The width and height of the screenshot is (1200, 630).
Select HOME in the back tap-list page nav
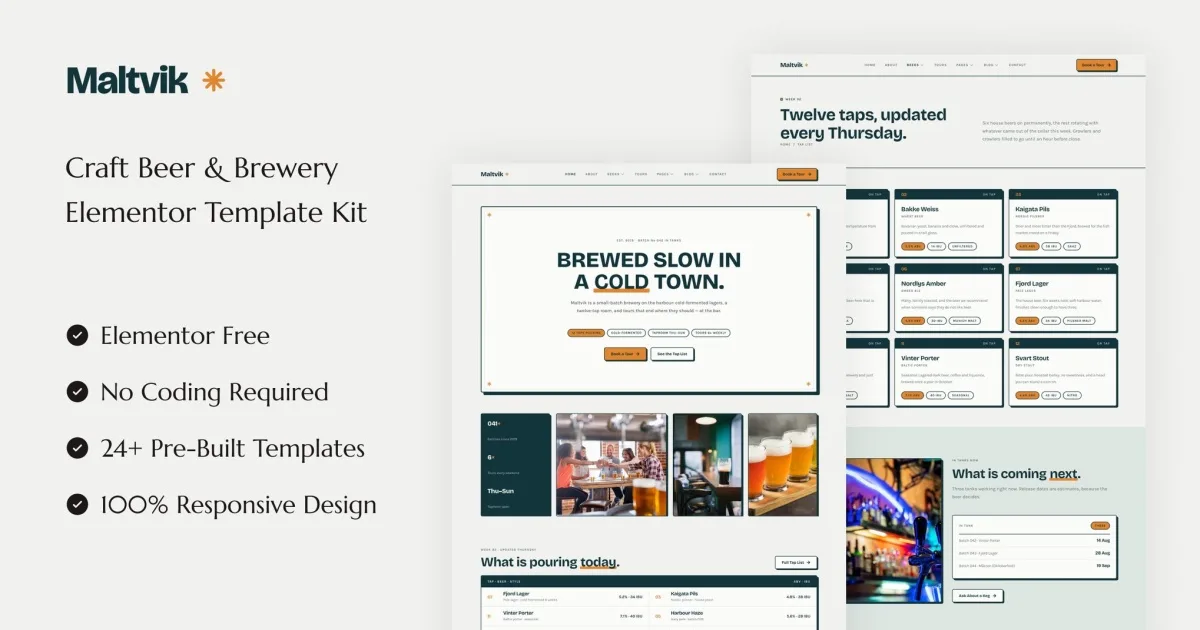click(x=870, y=65)
